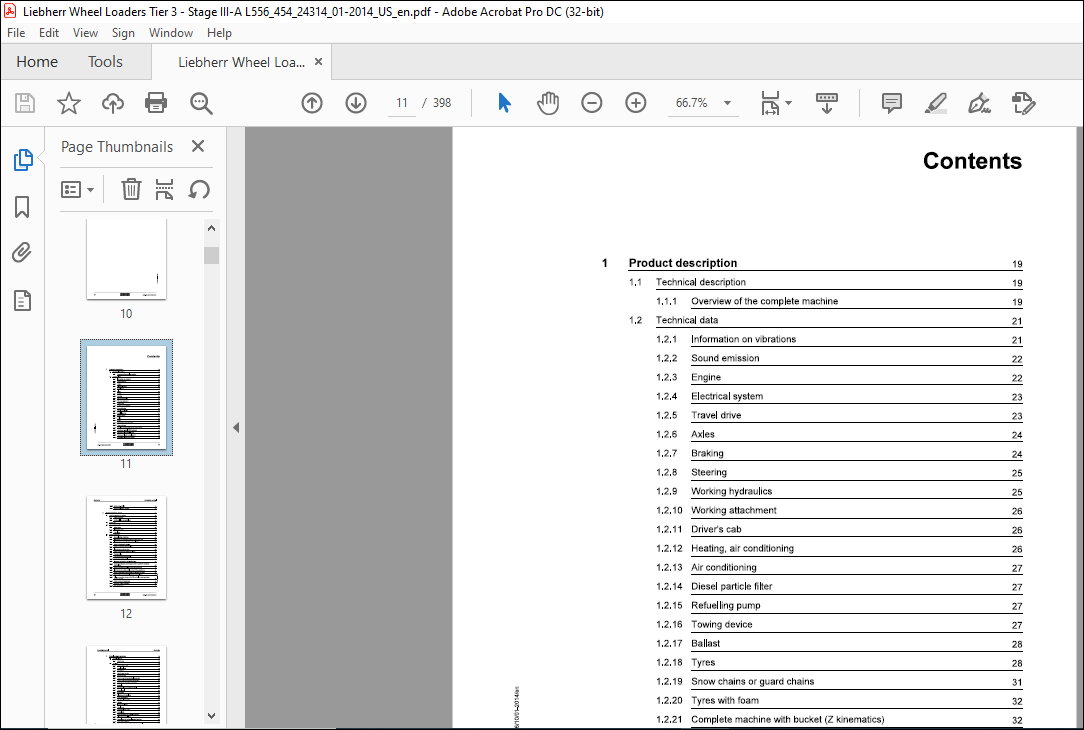Viewport: 1084px width, 730px height.
Task: Switch to the Home tab
Action: pyautogui.click(x=37, y=62)
